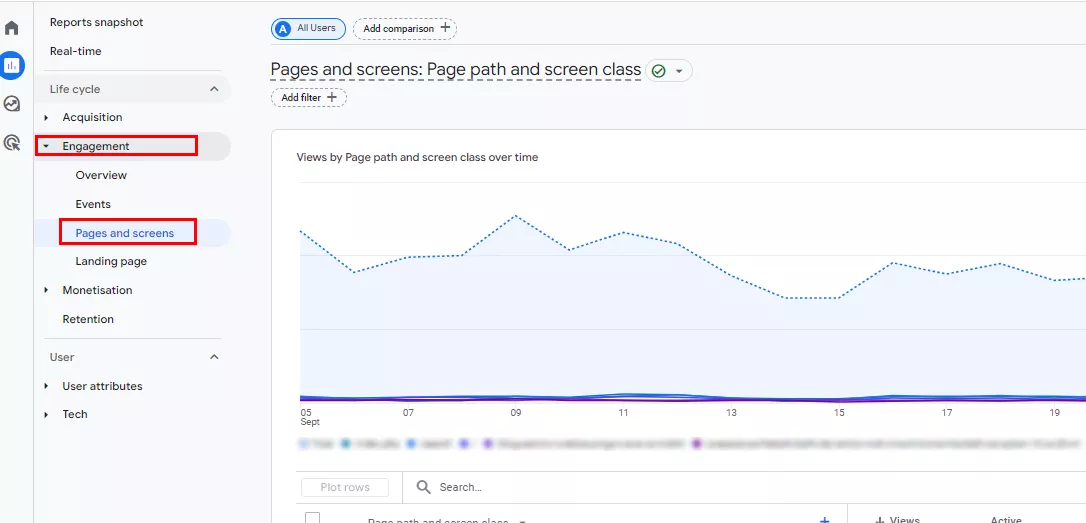Expand the Acquisition tree arrow
The height and width of the screenshot is (523, 1086).
(x=46, y=118)
